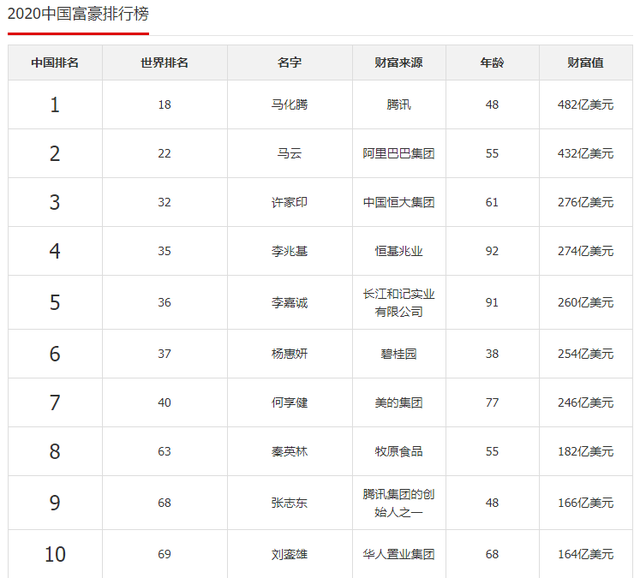Select the 名字 column header
Image resolution: width=640 pixels, height=578 pixels.
(289, 62)
